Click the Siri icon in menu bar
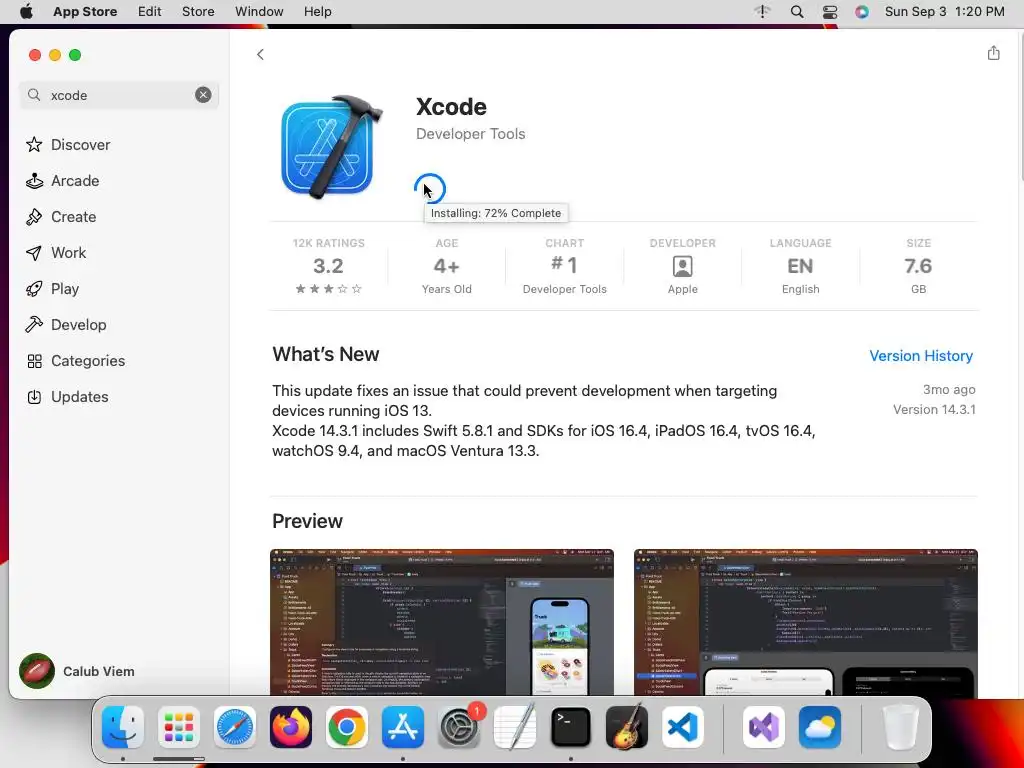 (862, 12)
